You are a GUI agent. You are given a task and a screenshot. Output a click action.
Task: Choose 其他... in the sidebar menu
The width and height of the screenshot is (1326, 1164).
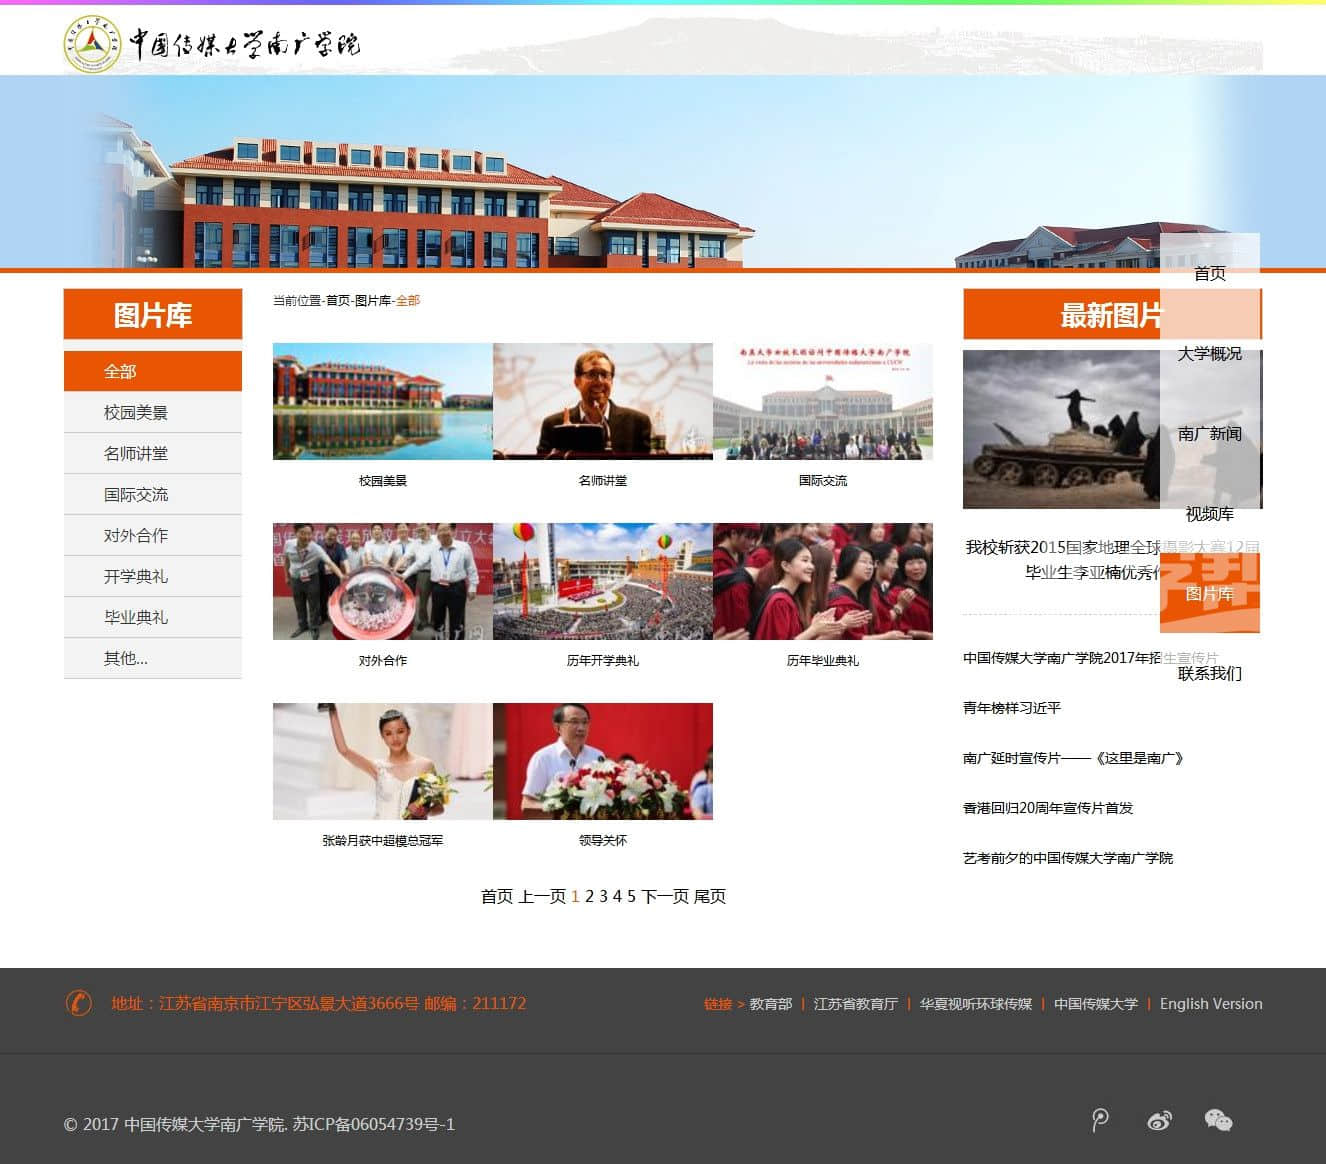(126, 658)
